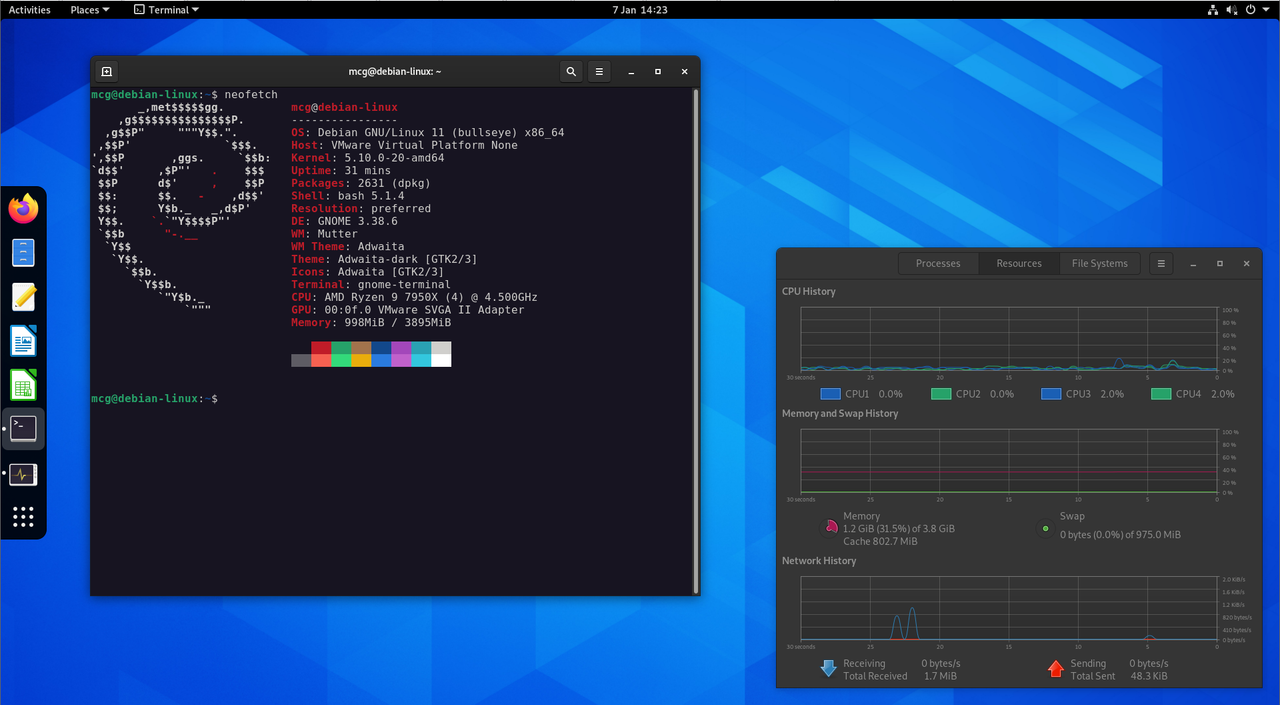Select the System Monitor dock icon
The height and width of the screenshot is (705, 1280).
click(23, 474)
